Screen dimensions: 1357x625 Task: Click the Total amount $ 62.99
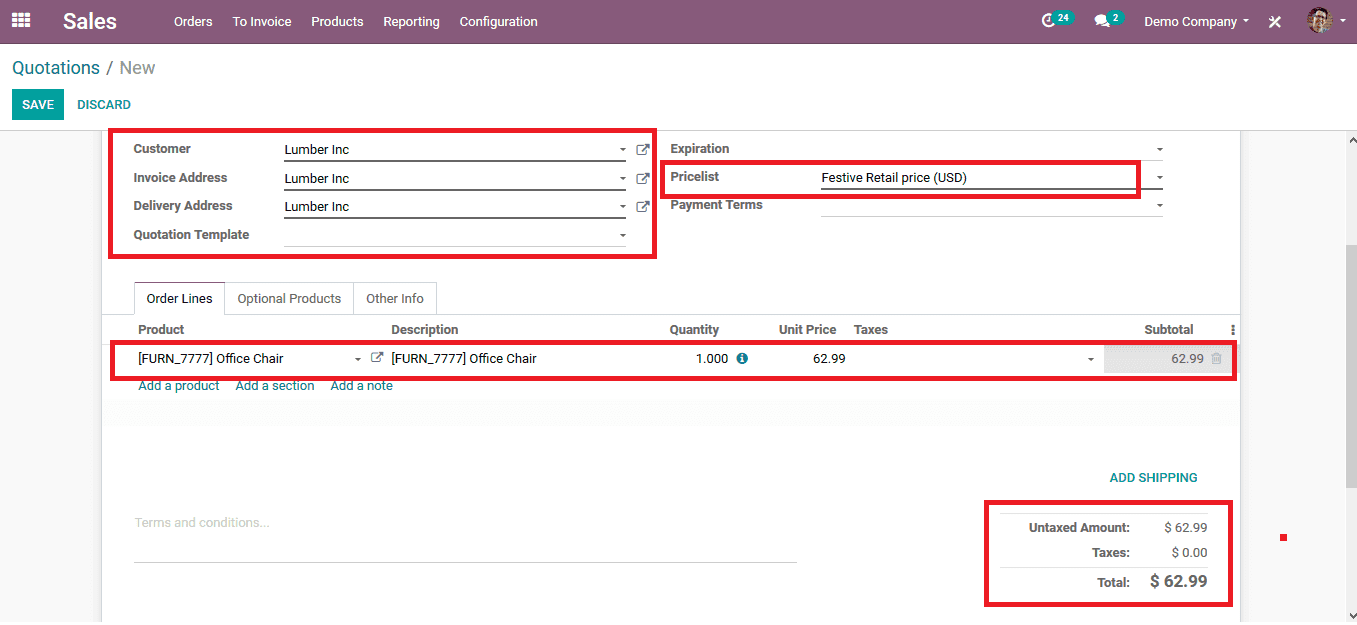[x=1179, y=582]
